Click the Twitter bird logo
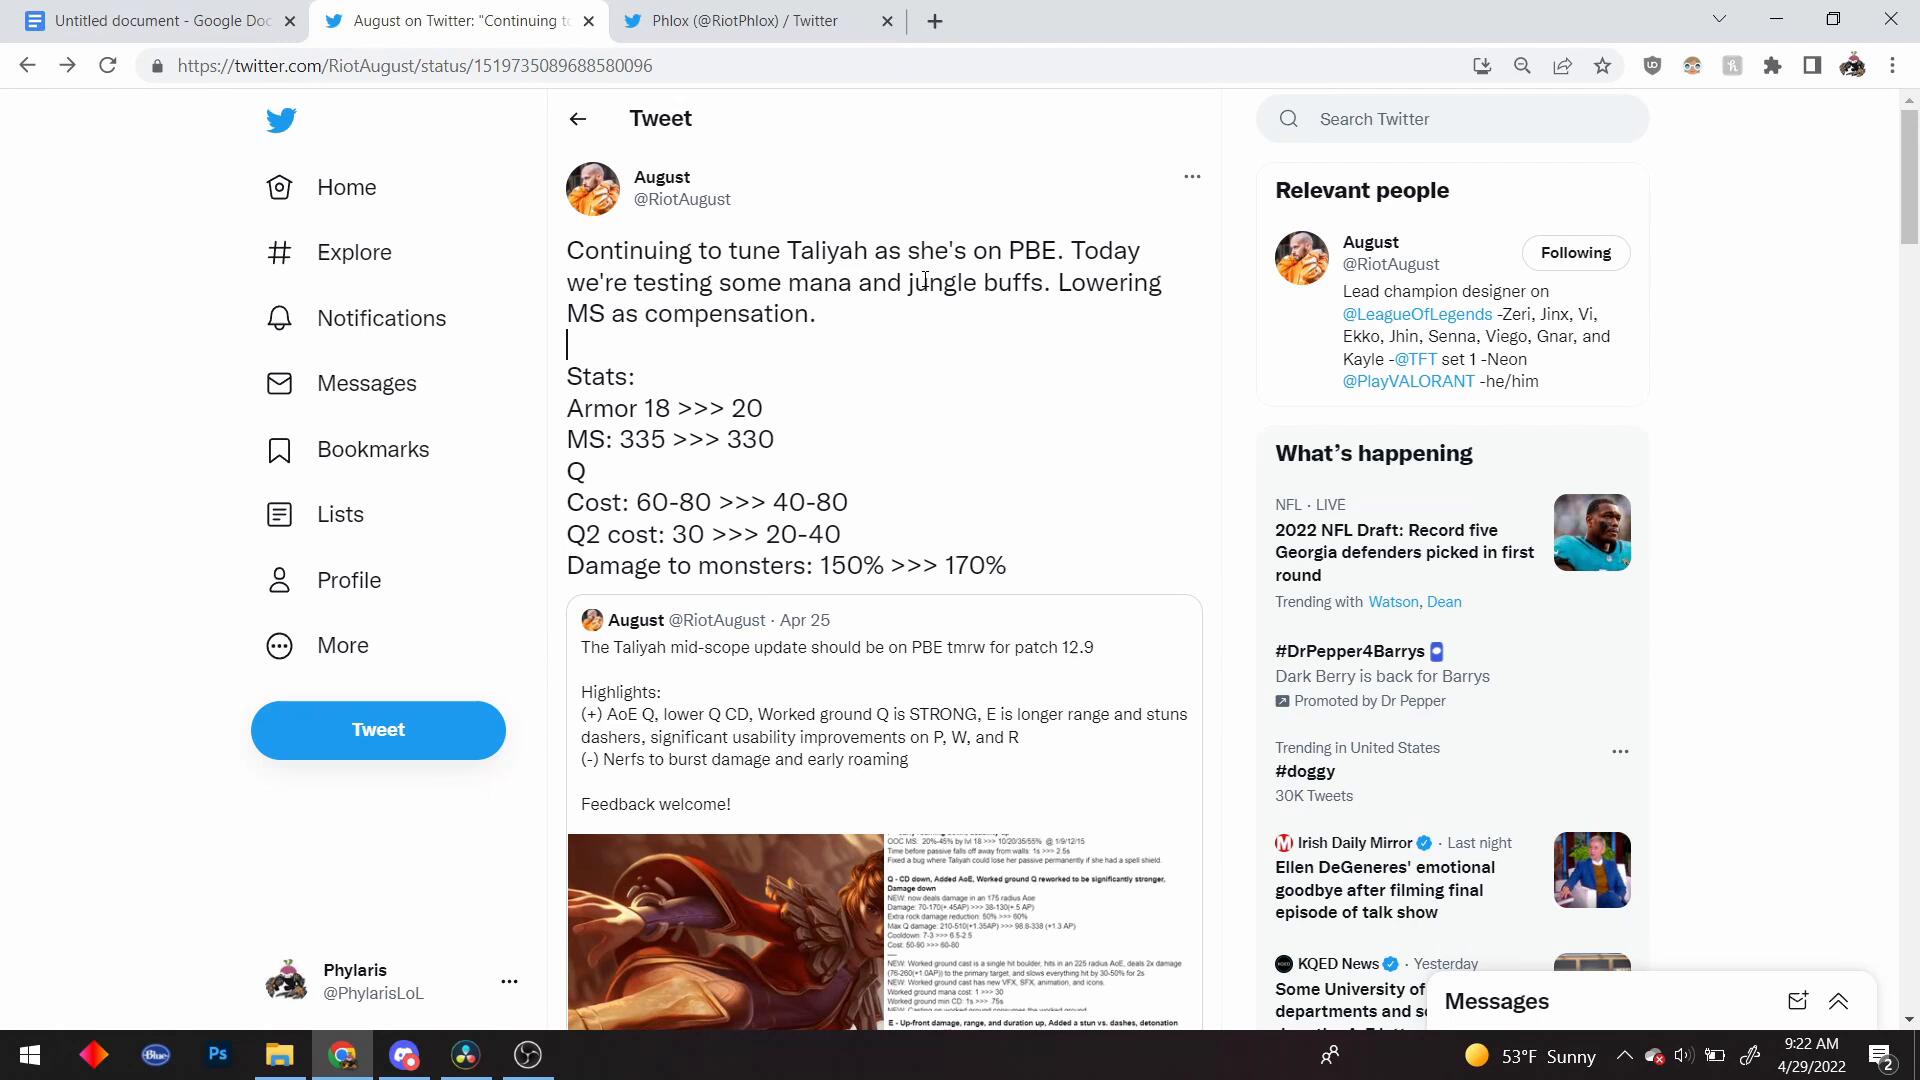Screen dimensions: 1920x1080 pyautogui.click(x=281, y=120)
